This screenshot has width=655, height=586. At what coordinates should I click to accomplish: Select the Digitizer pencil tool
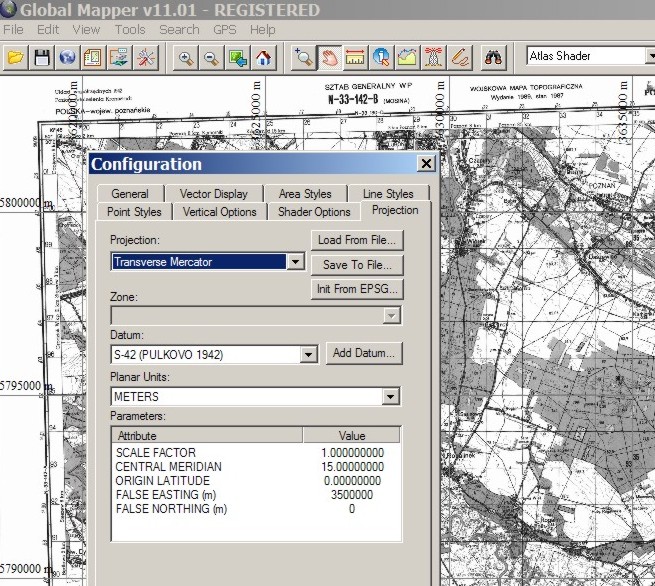point(460,58)
